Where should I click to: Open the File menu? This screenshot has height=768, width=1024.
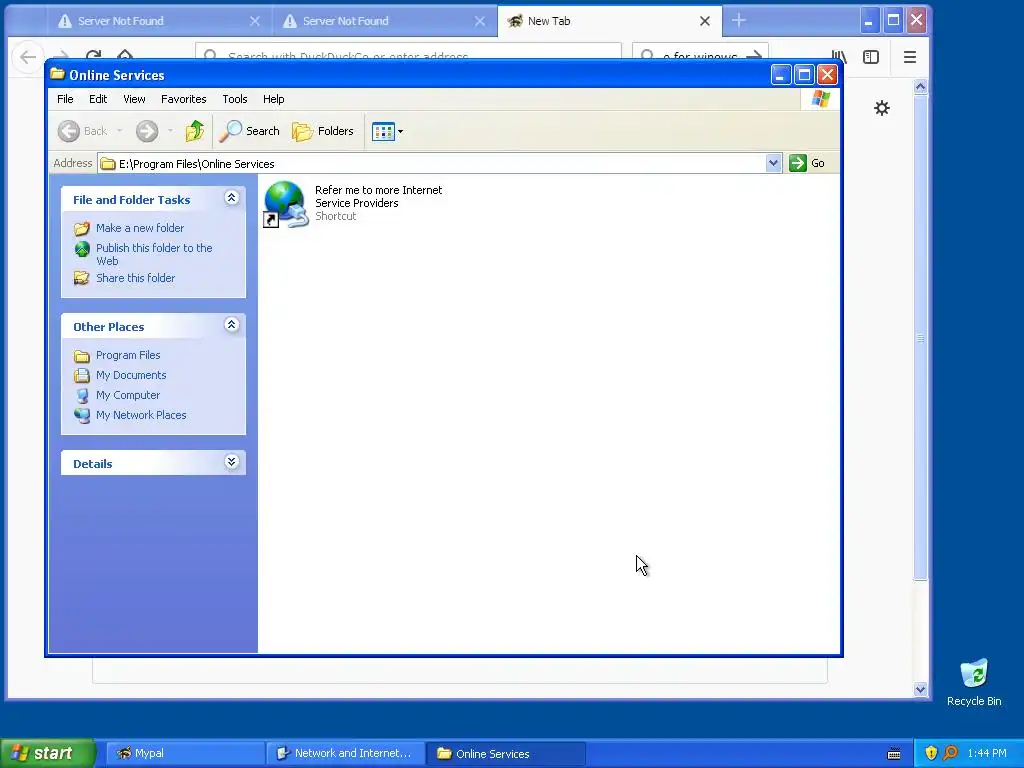65,99
